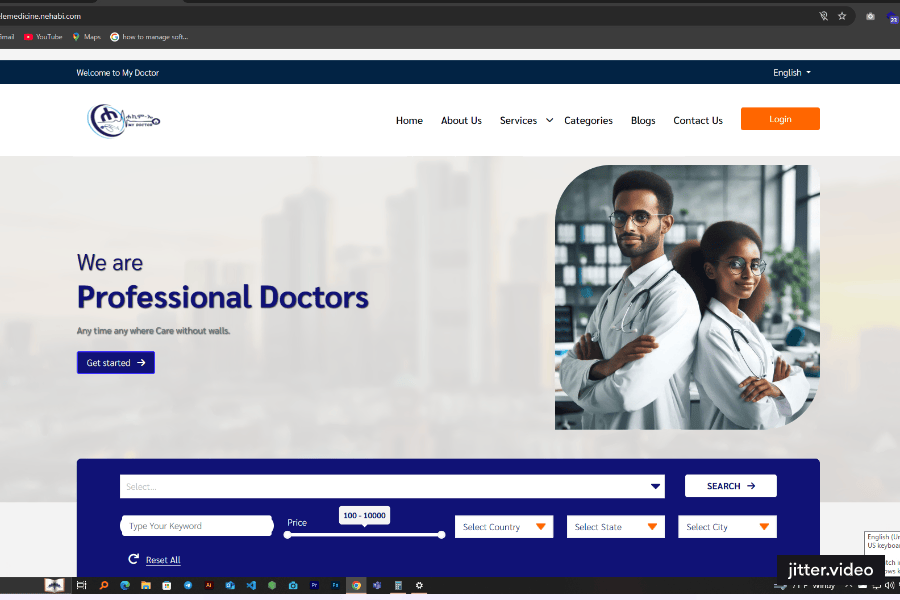Open File Explorer from the taskbar

tap(146, 585)
